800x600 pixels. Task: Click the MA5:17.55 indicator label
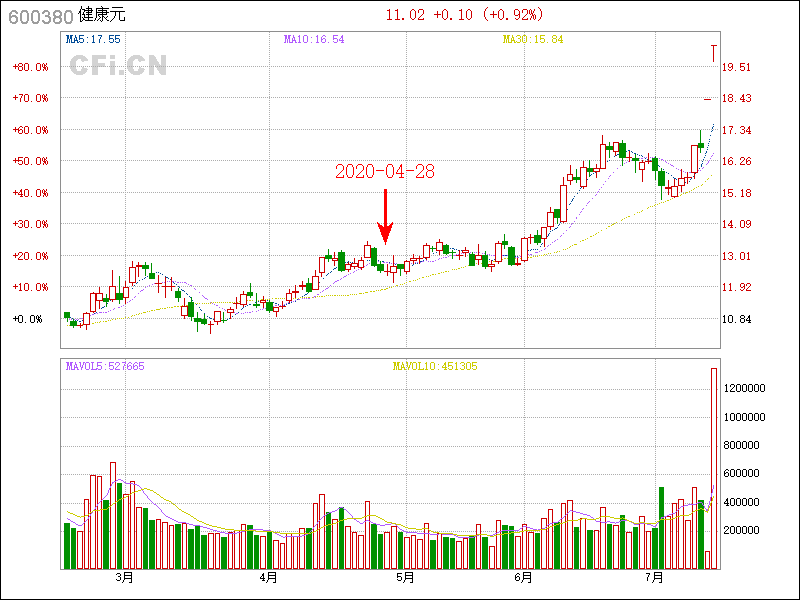[x=93, y=40]
